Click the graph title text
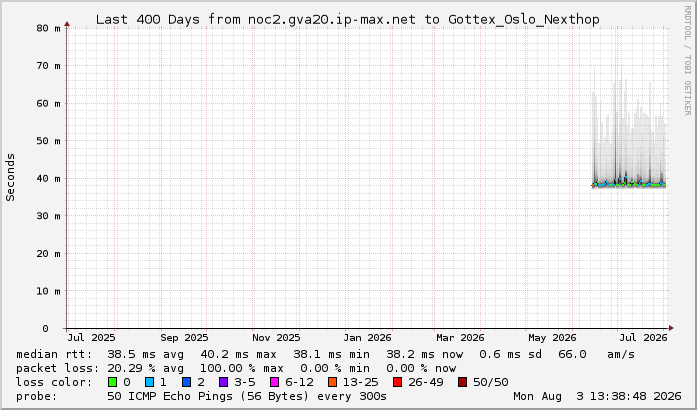This screenshot has height=410, width=697. 348,20
